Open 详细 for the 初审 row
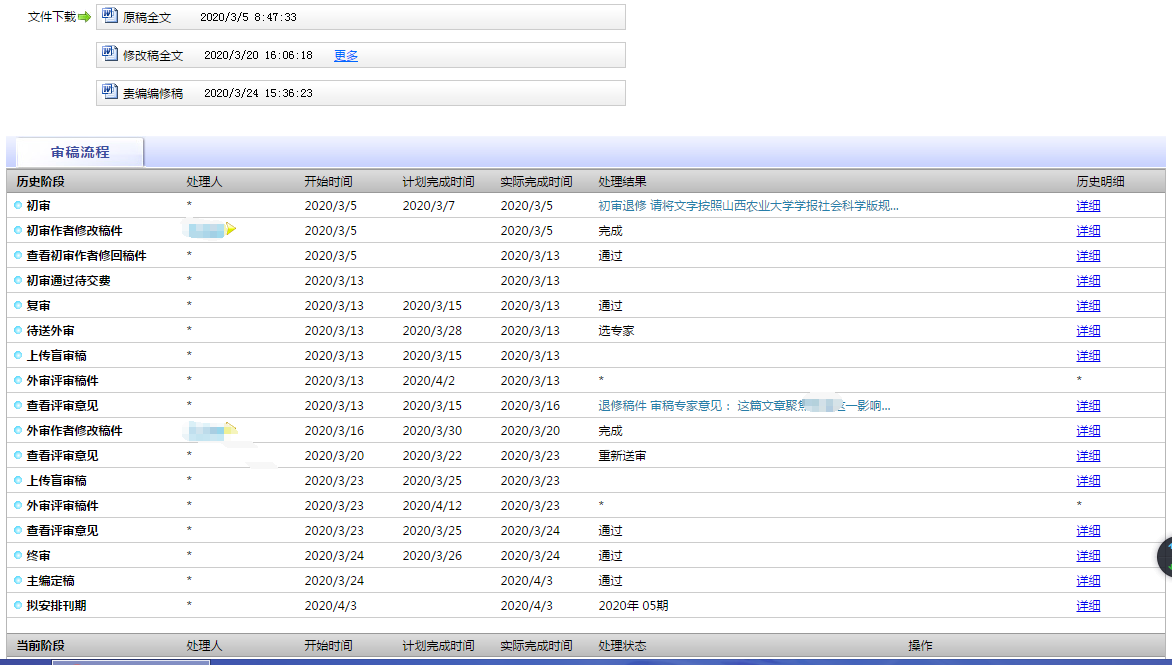Image resolution: width=1172 pixels, height=665 pixels. [x=1088, y=206]
